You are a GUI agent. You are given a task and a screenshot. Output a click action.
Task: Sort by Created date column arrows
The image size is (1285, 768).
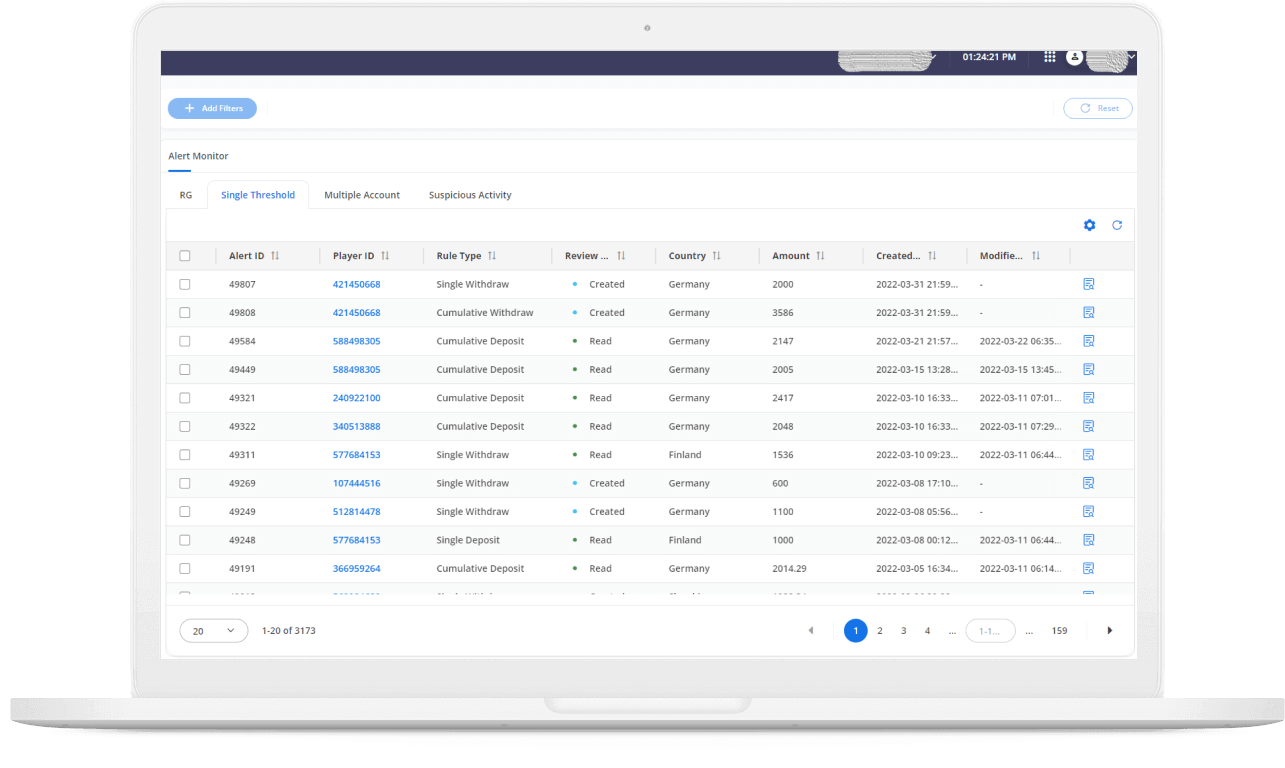932,256
